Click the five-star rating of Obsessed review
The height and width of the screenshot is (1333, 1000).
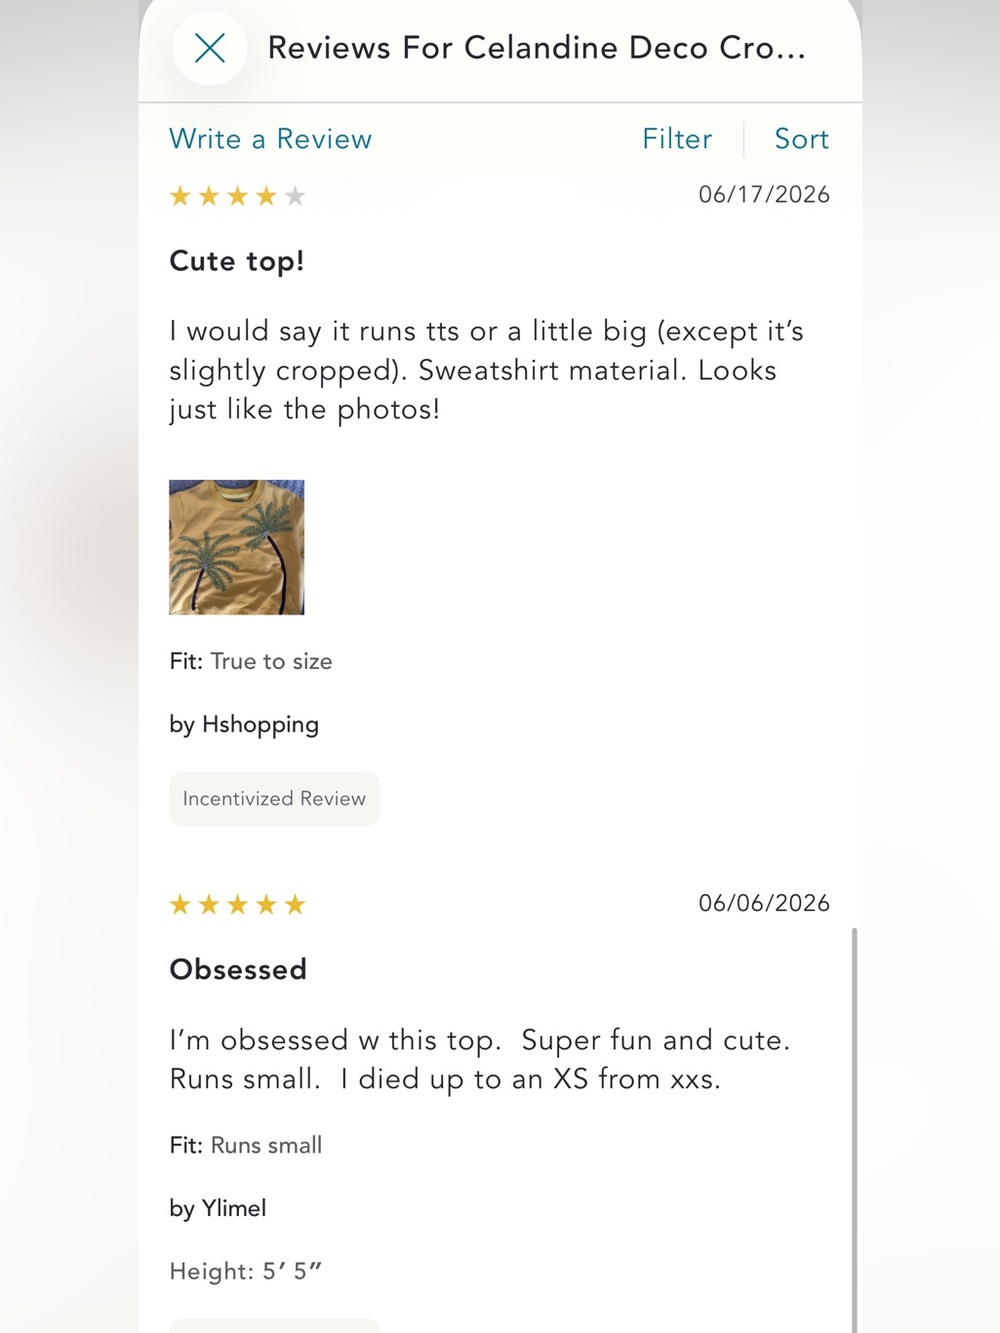coord(237,905)
